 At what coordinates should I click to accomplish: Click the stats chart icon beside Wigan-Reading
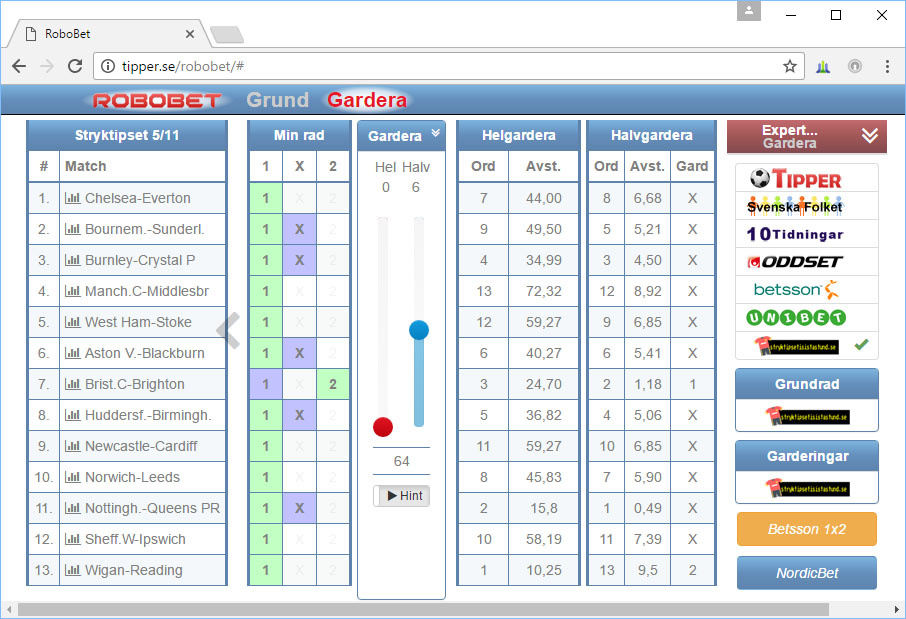(x=72, y=570)
